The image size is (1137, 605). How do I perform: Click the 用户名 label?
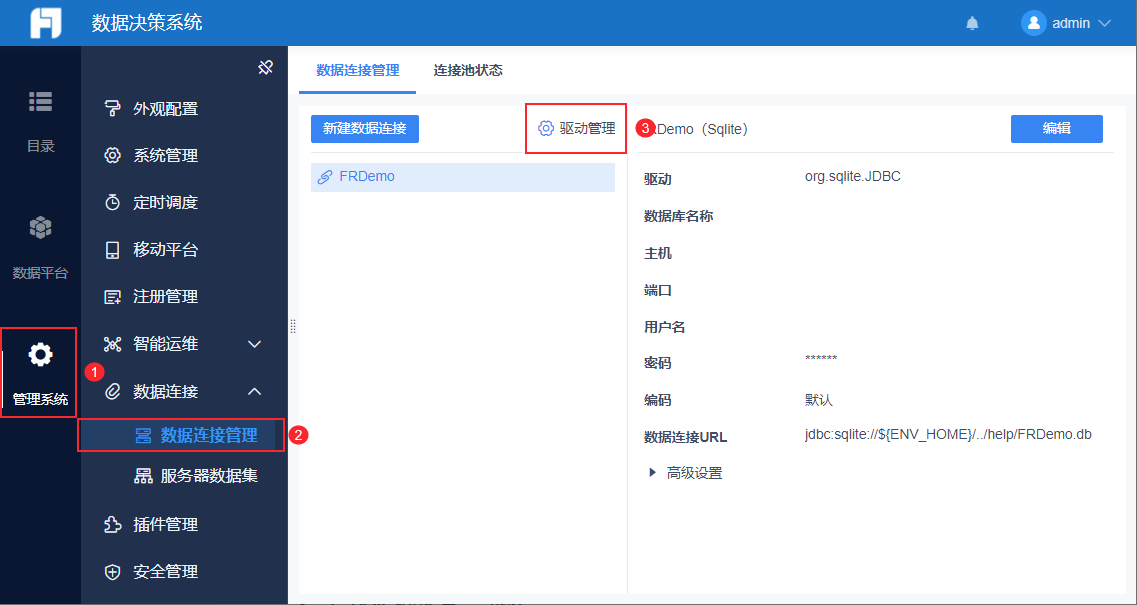click(664, 327)
